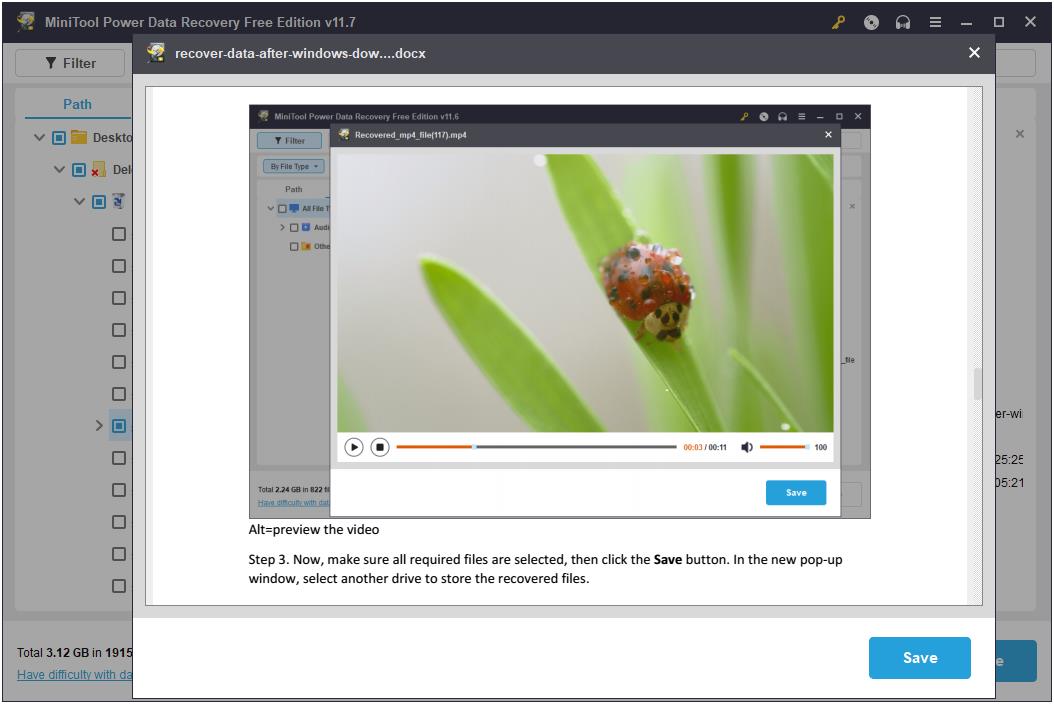
Task: Tick the first empty checkbox under the recycle bin node
Action: pos(119,234)
